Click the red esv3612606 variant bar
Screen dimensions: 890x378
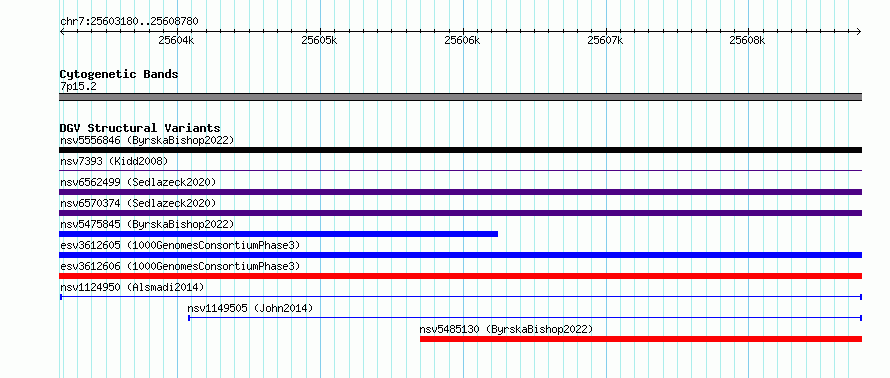click(460, 276)
